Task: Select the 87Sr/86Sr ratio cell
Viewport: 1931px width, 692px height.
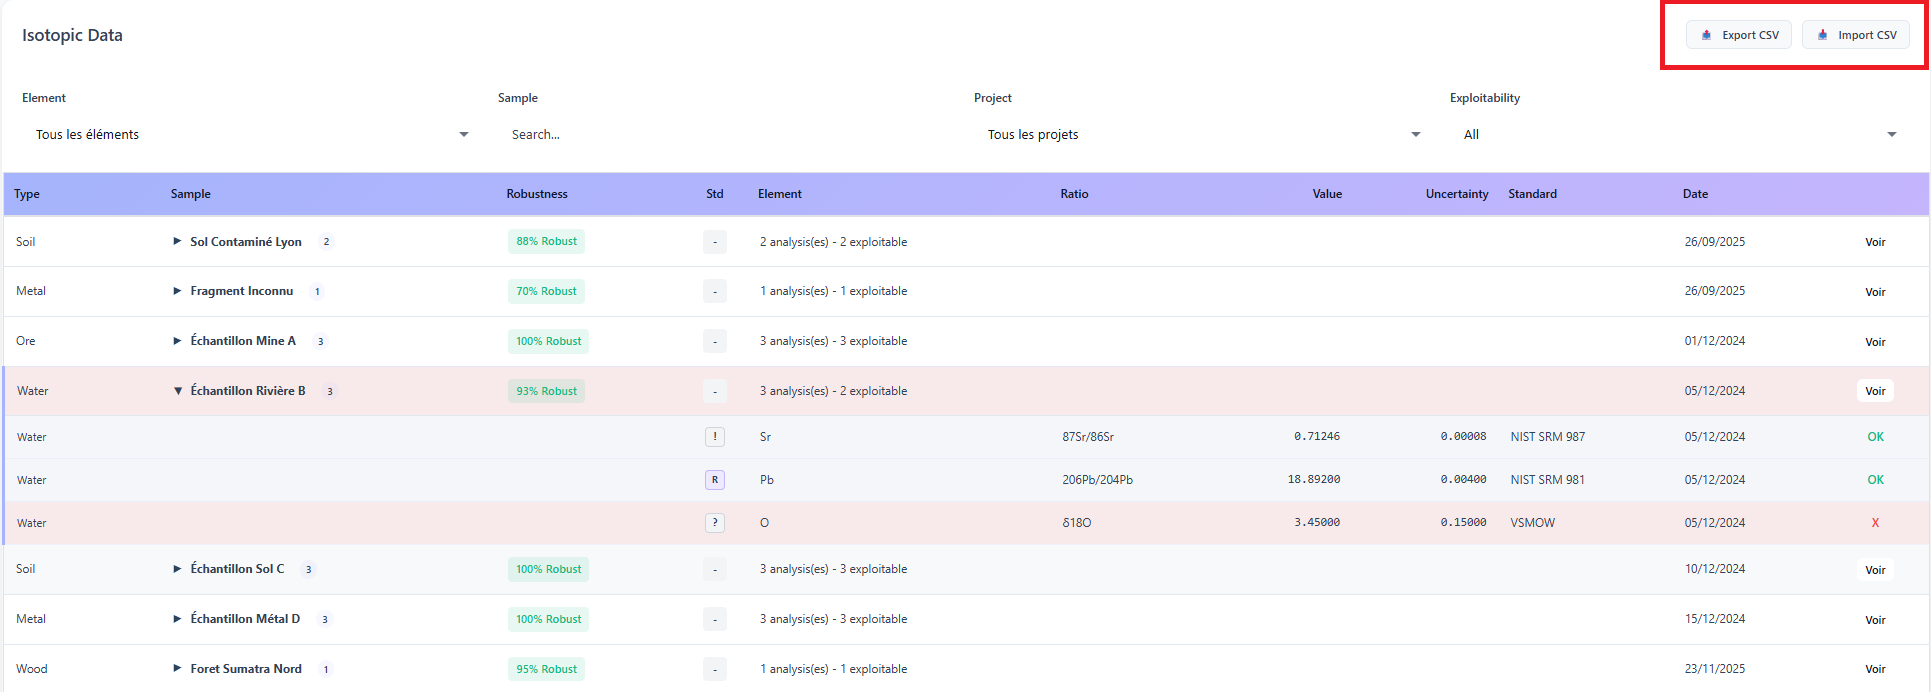Action: [1088, 437]
